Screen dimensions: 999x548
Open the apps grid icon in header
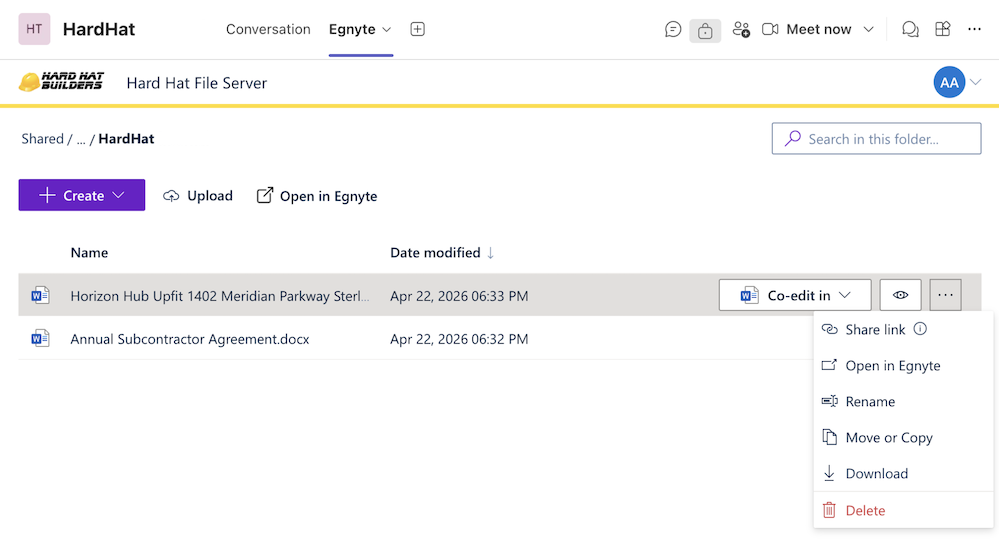click(x=942, y=29)
